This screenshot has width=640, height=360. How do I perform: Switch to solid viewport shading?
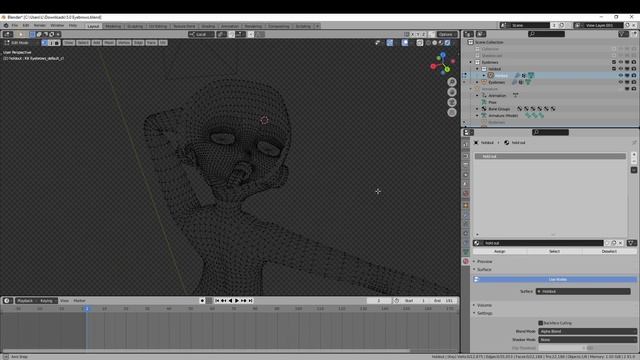click(x=435, y=42)
